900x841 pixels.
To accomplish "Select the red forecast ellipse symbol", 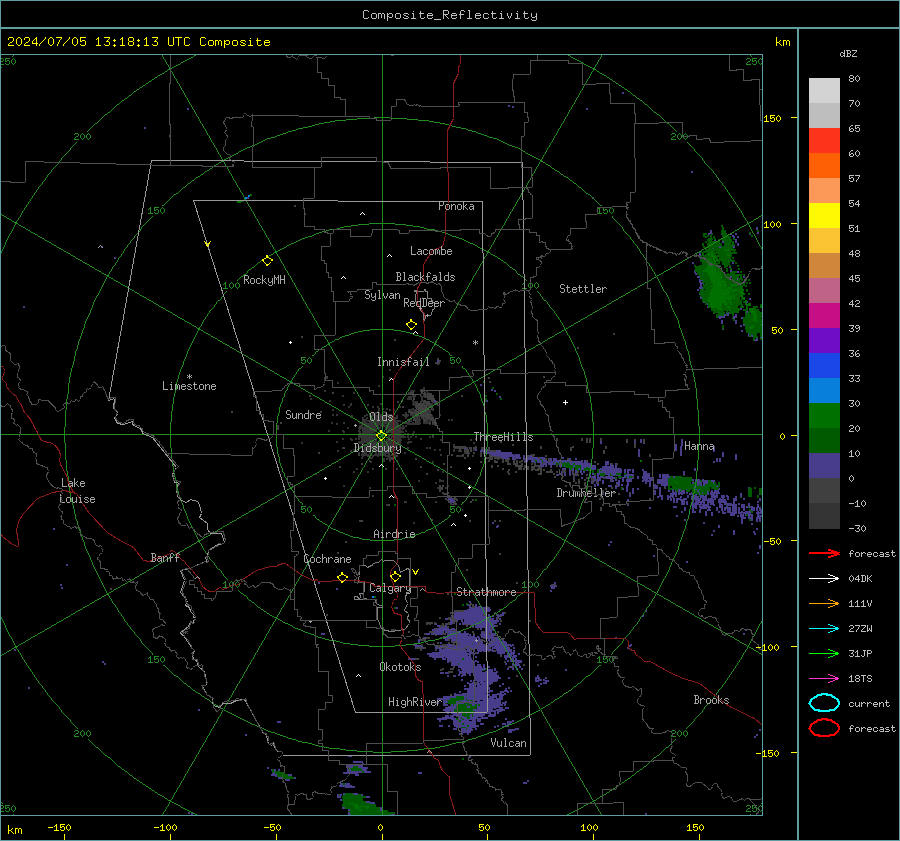I will [824, 728].
